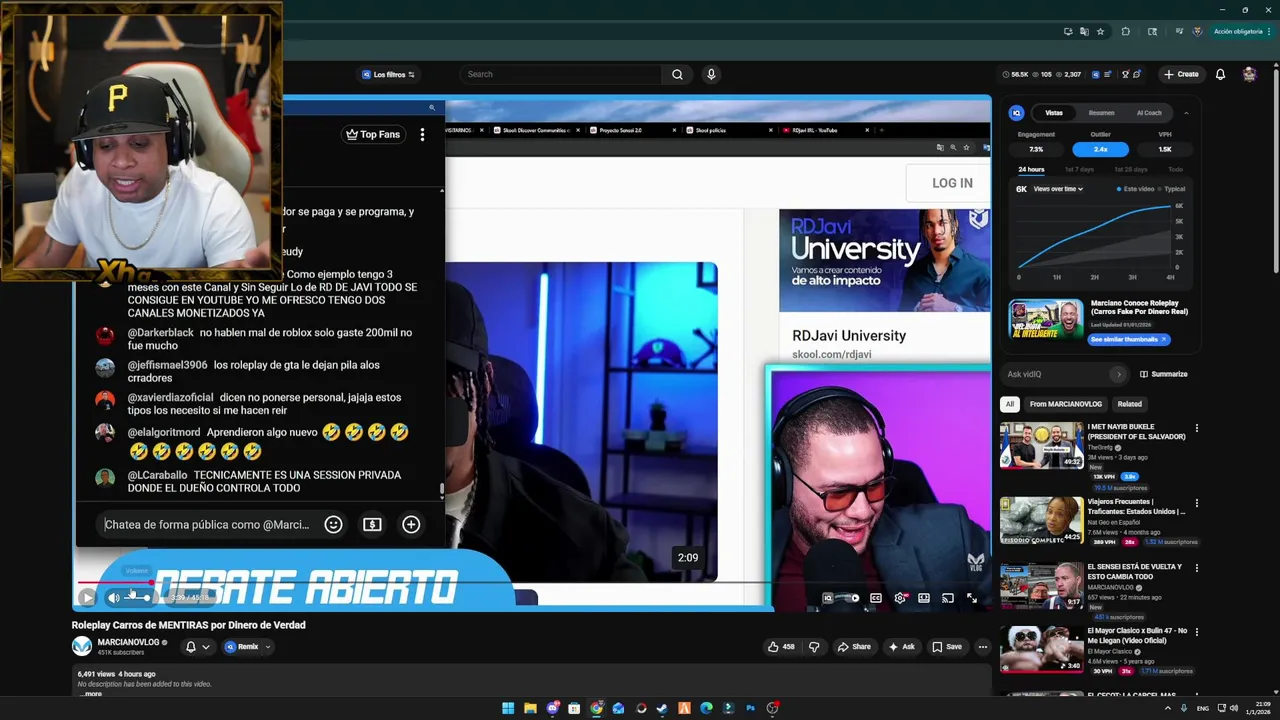The image size is (1280, 720).
Task: Cast the video to a TV
Action: tap(947, 598)
